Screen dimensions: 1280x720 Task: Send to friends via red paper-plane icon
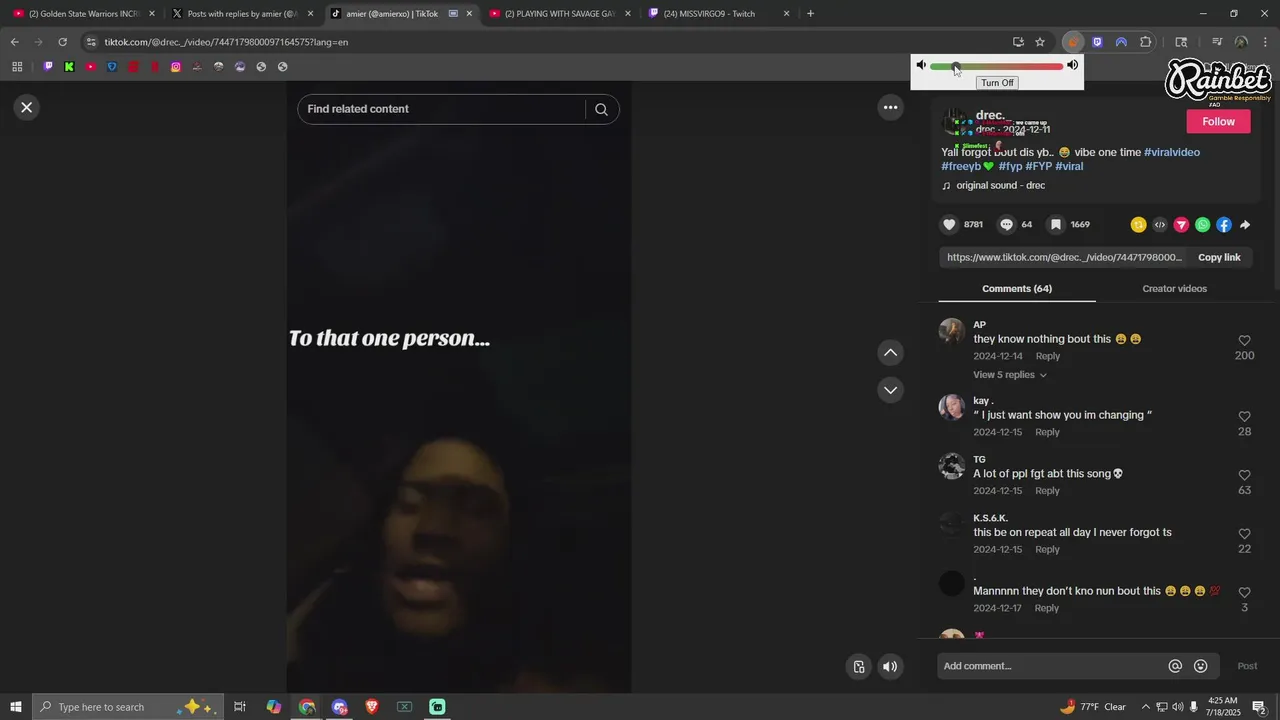[1181, 225]
